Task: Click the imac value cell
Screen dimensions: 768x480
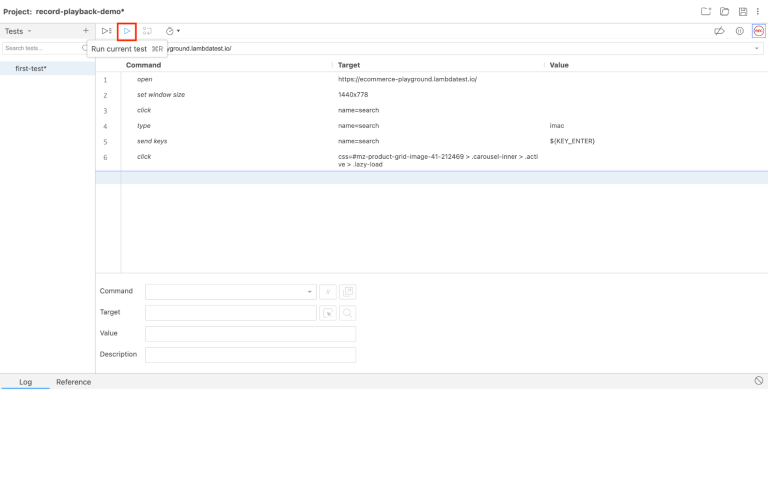Action: point(557,126)
